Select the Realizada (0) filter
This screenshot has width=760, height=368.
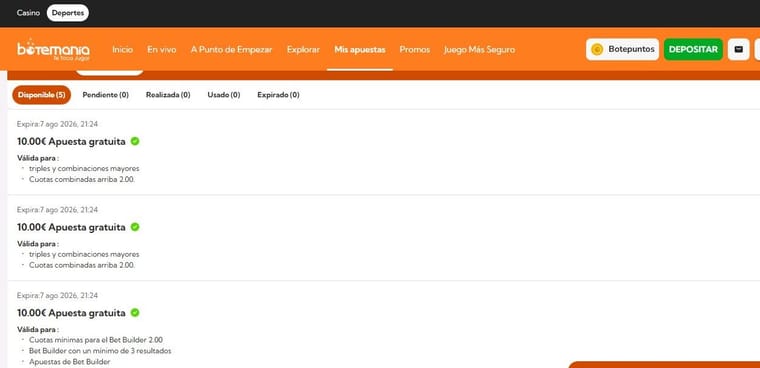[168, 95]
